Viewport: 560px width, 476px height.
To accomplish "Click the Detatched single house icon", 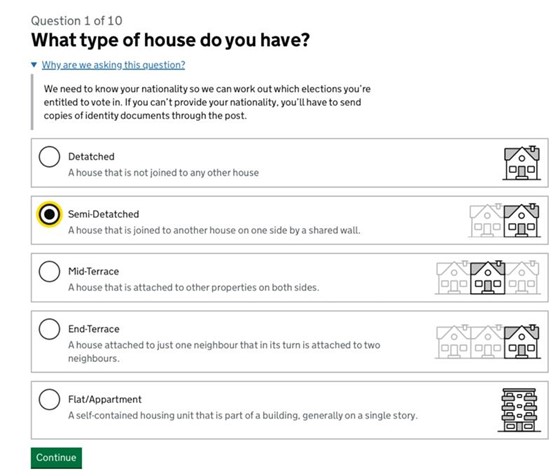I will [521, 163].
